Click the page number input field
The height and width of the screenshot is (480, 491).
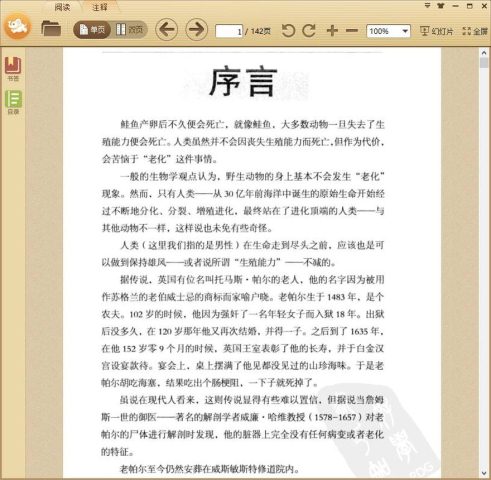[x=229, y=31]
